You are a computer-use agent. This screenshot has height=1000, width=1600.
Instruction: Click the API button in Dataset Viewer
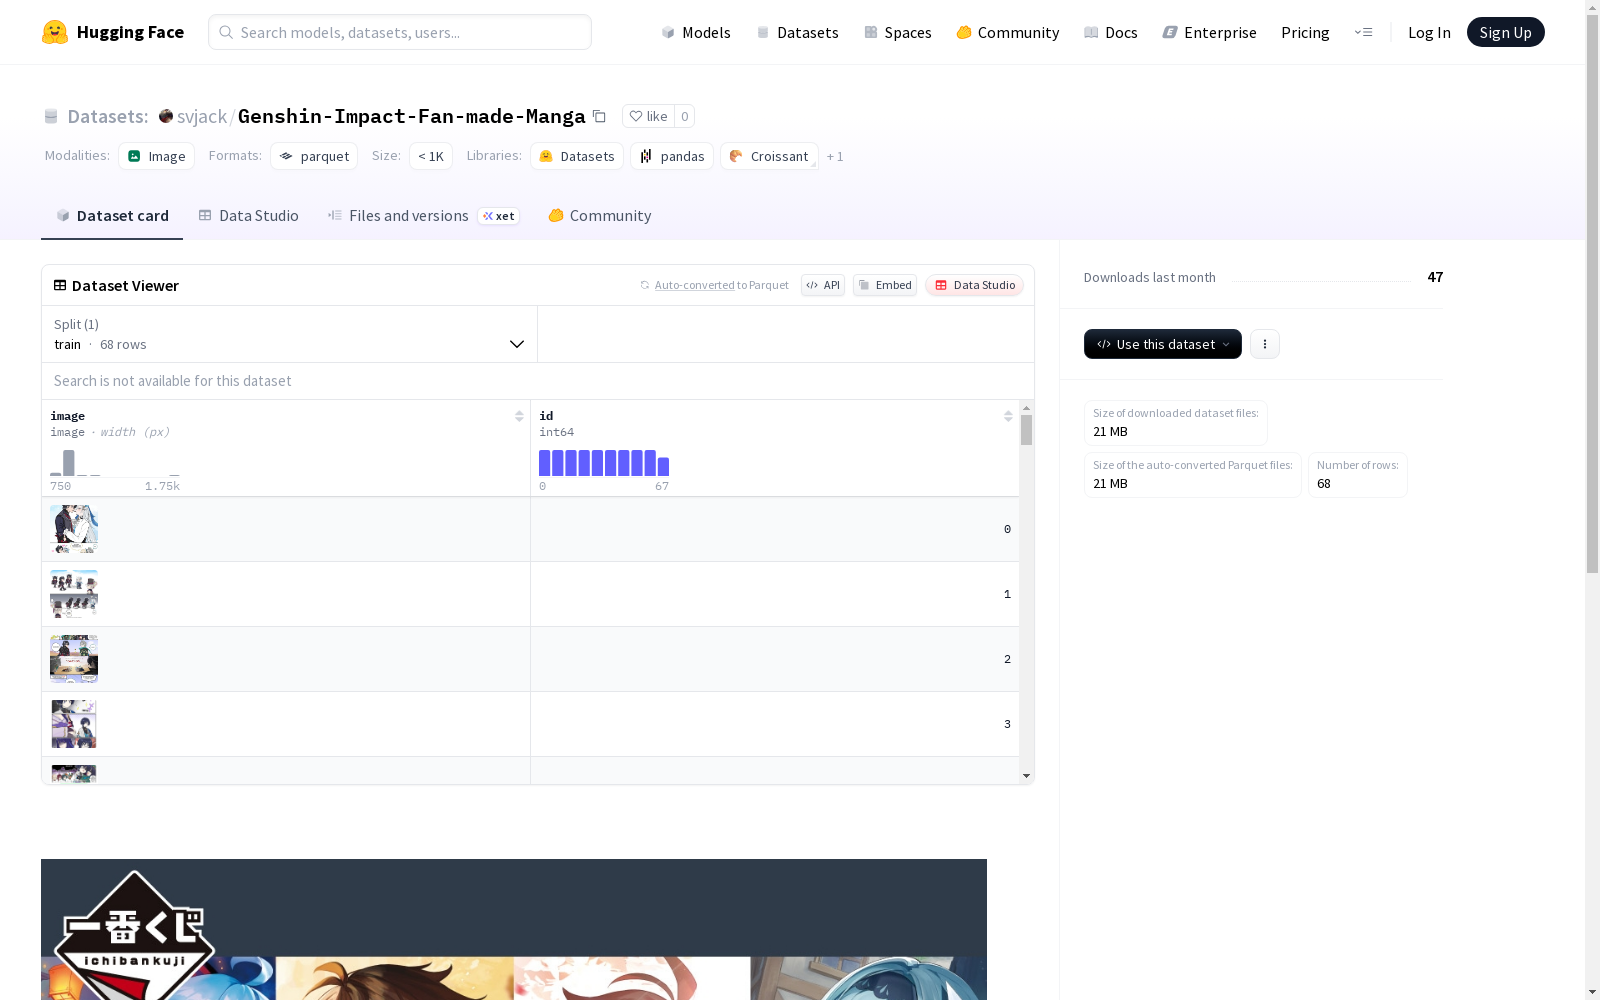[823, 285]
